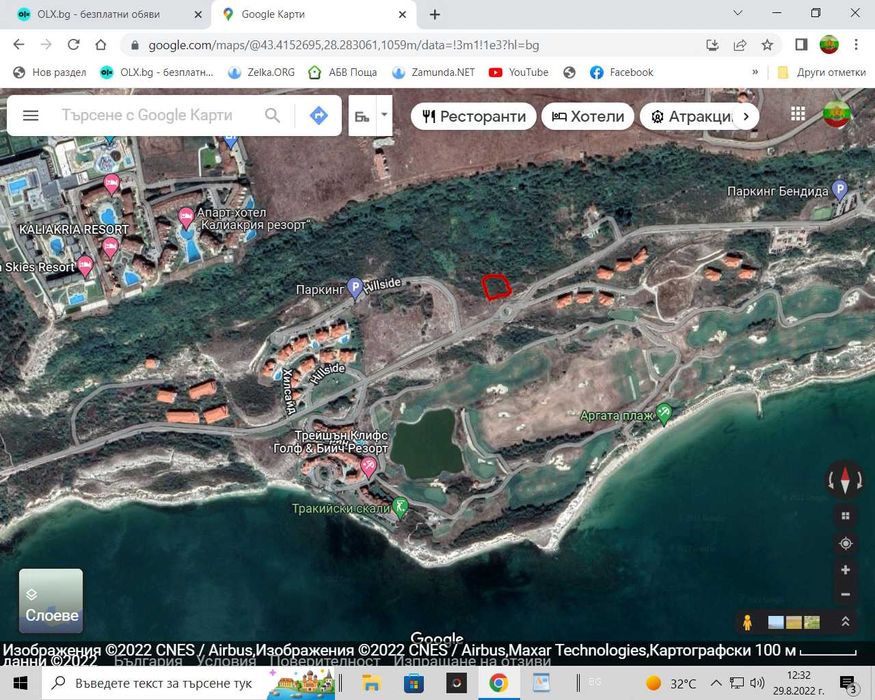Image resolution: width=875 pixels, height=700 pixels.
Task: Open the Windows Start menu
Action: pyautogui.click(x=21, y=683)
